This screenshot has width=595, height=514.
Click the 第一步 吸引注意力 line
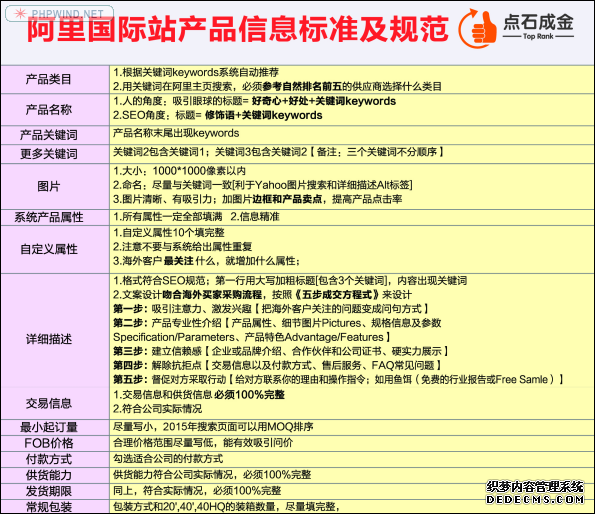(271, 309)
